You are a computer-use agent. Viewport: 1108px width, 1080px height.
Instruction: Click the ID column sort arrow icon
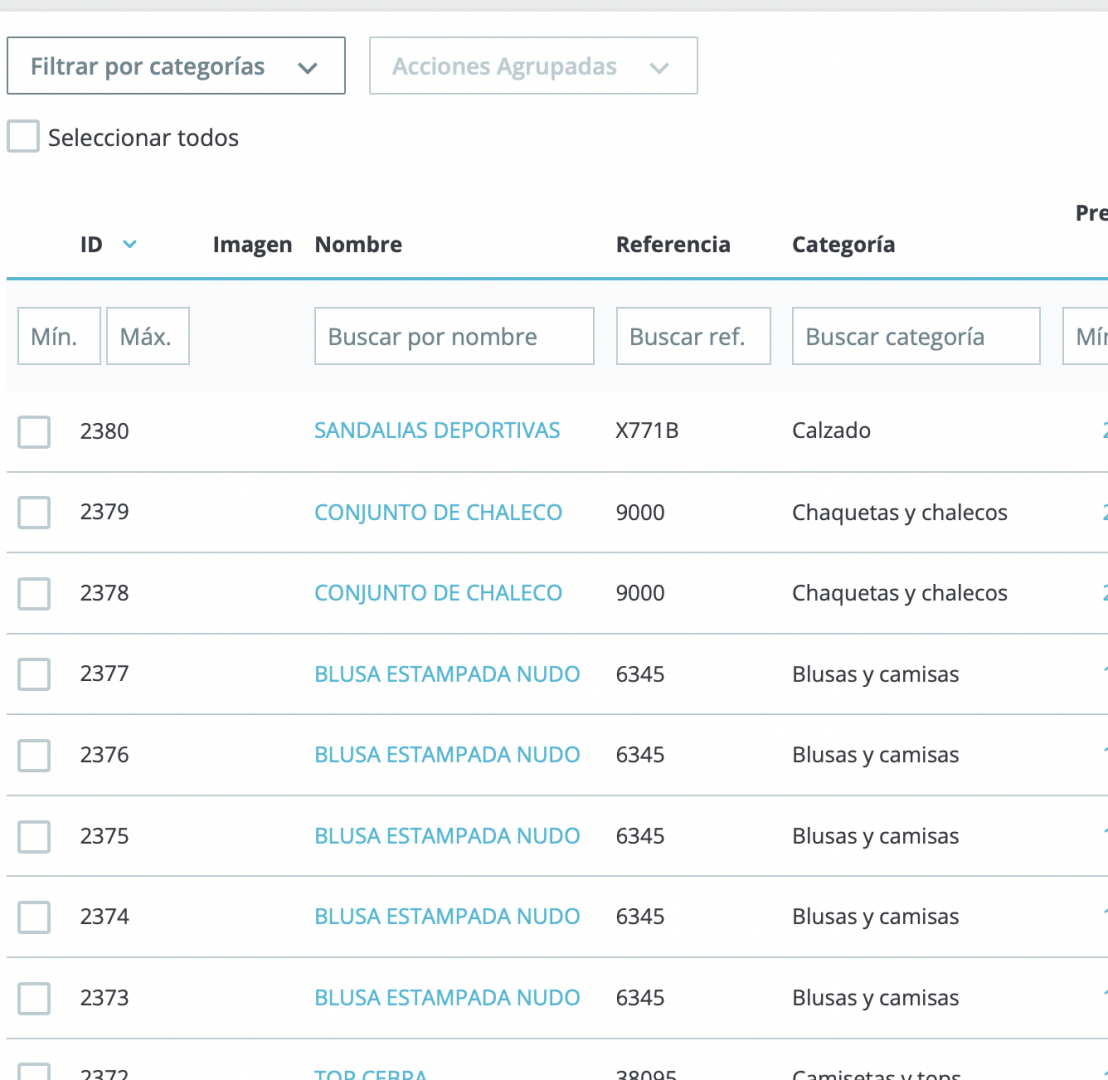tap(129, 245)
